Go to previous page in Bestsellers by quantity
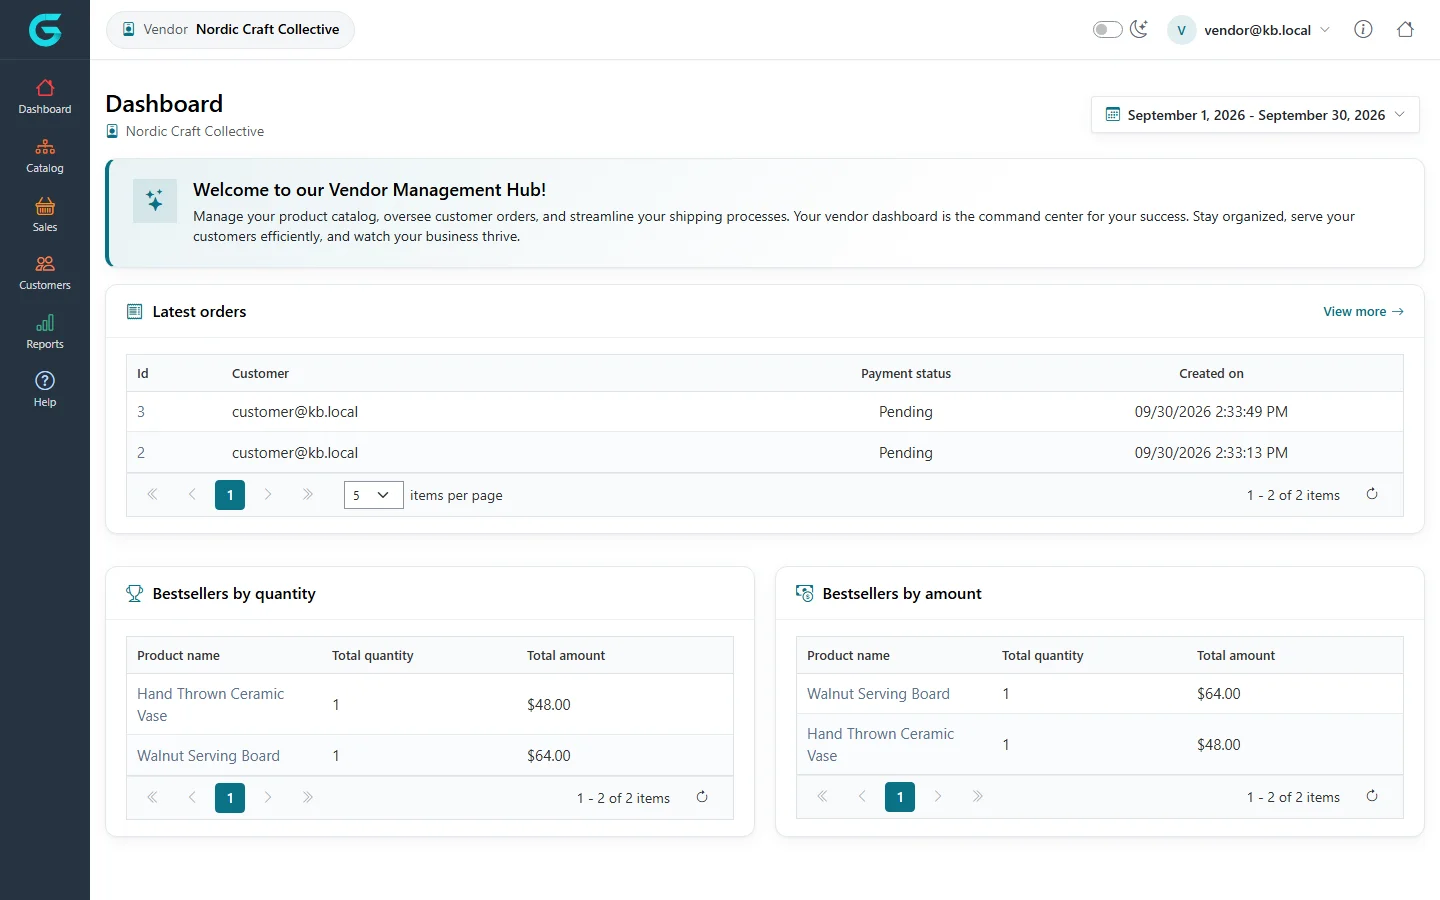 192,797
